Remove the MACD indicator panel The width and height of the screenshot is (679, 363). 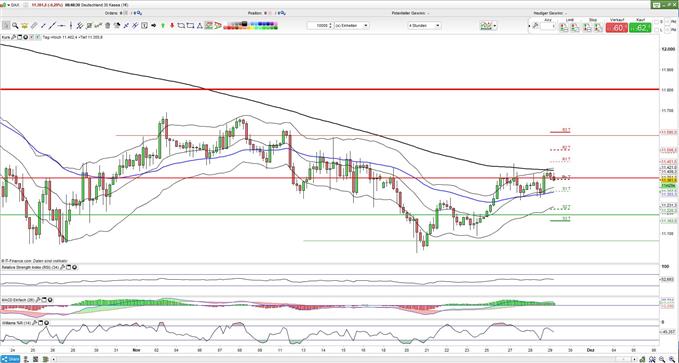[x=50, y=300]
